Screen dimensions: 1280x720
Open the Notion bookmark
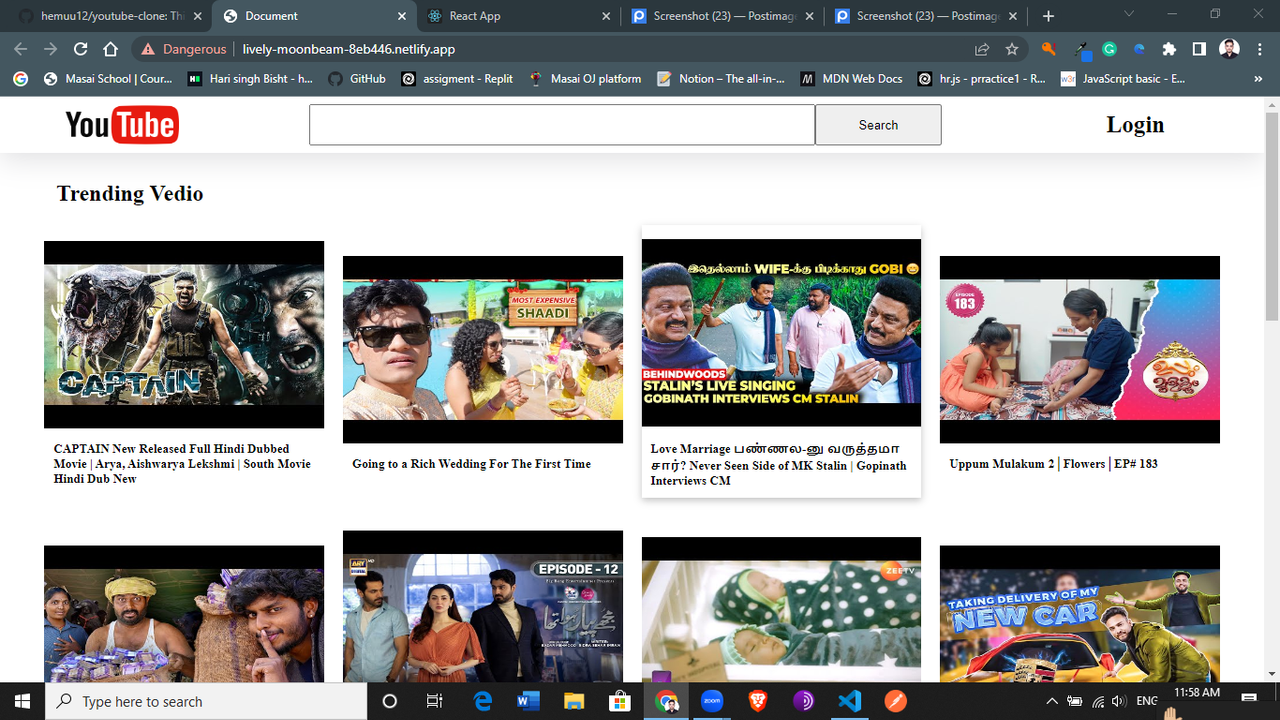(721, 79)
